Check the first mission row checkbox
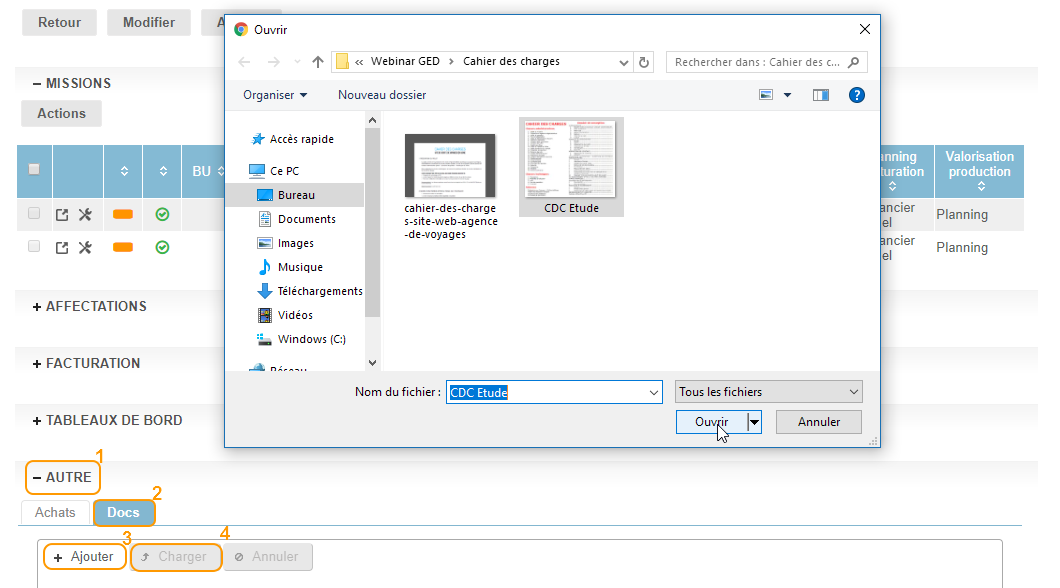 [34, 214]
